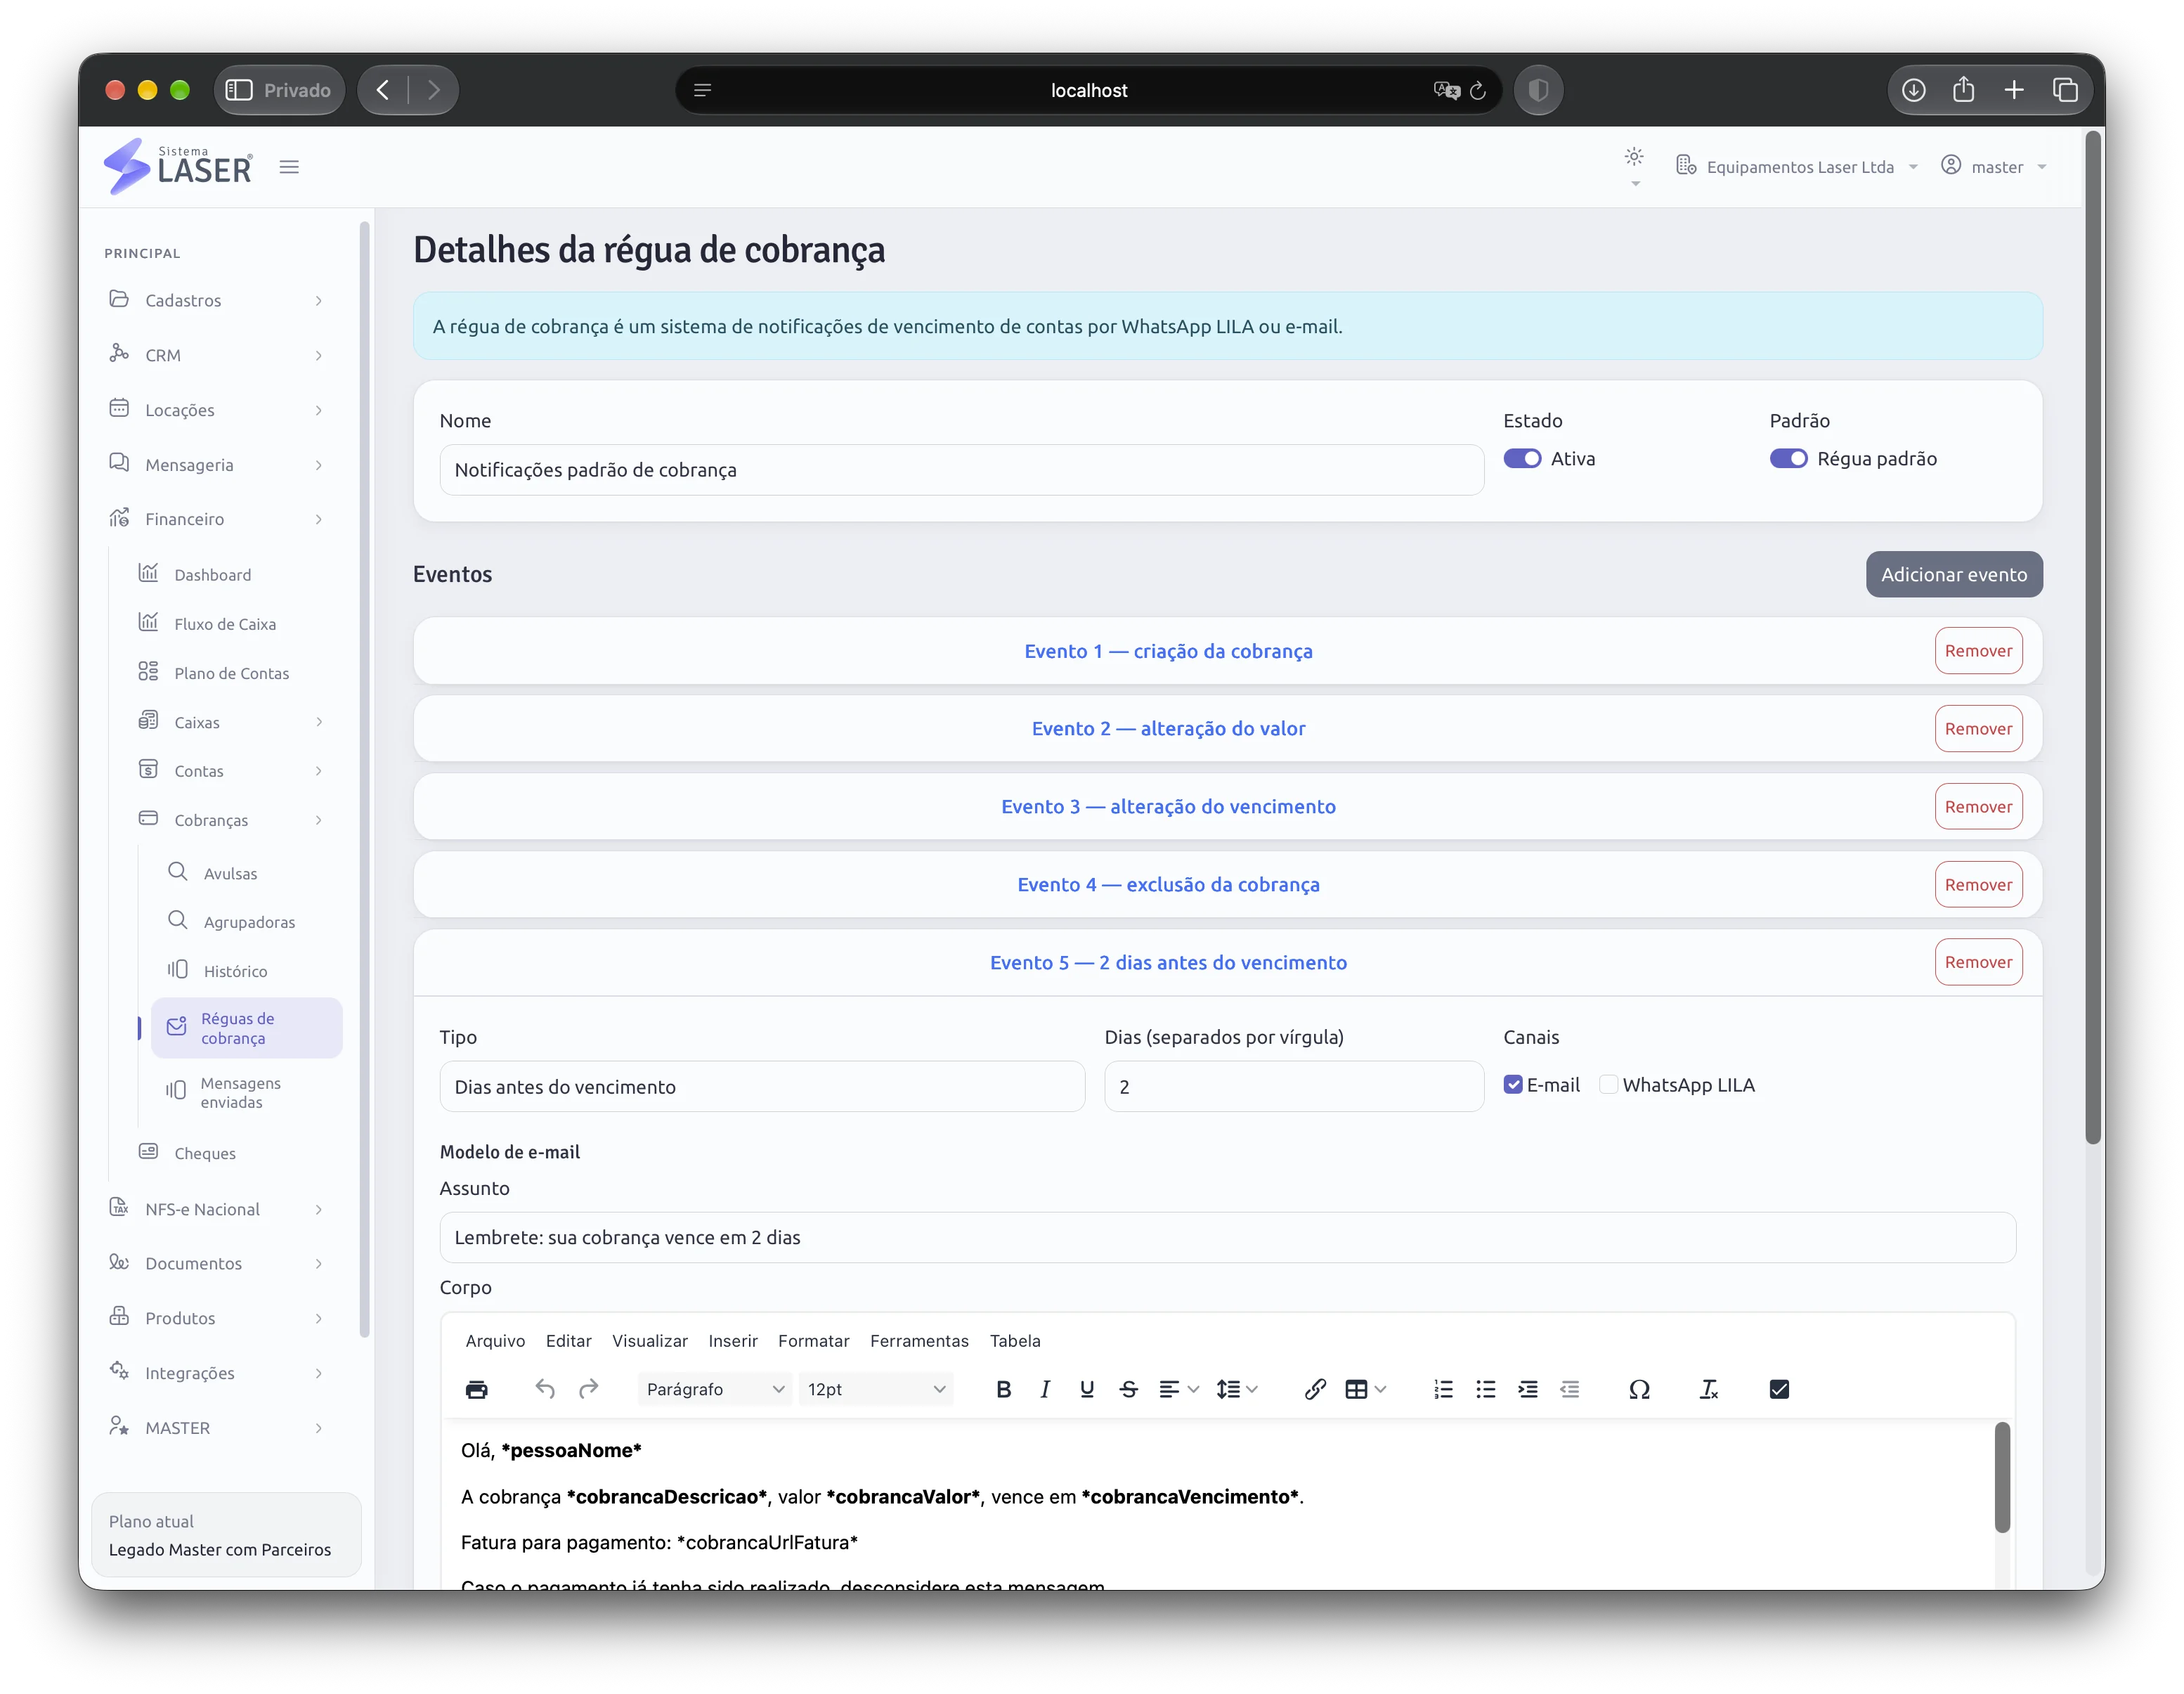Screen dimensions: 2184x1694
Task: Expand the Mensageria sidebar section
Action: click(x=217, y=464)
